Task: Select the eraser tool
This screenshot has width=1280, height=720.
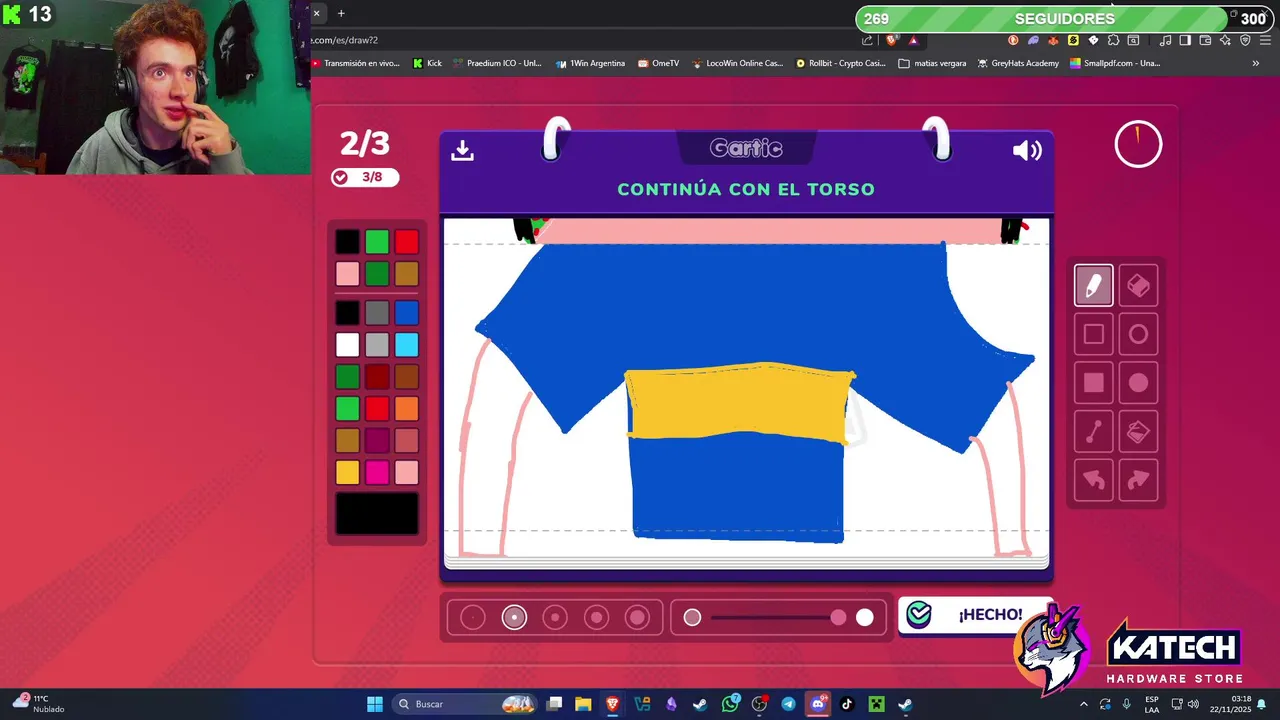Action: (1138, 286)
